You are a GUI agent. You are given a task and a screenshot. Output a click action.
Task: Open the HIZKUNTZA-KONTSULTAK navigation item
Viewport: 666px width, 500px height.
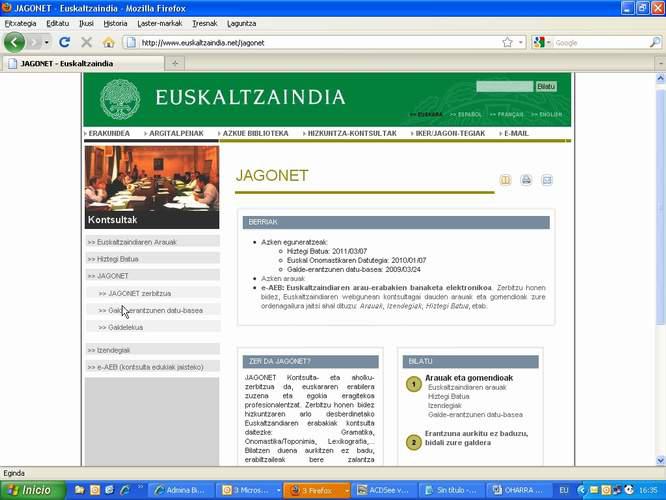(x=352, y=133)
